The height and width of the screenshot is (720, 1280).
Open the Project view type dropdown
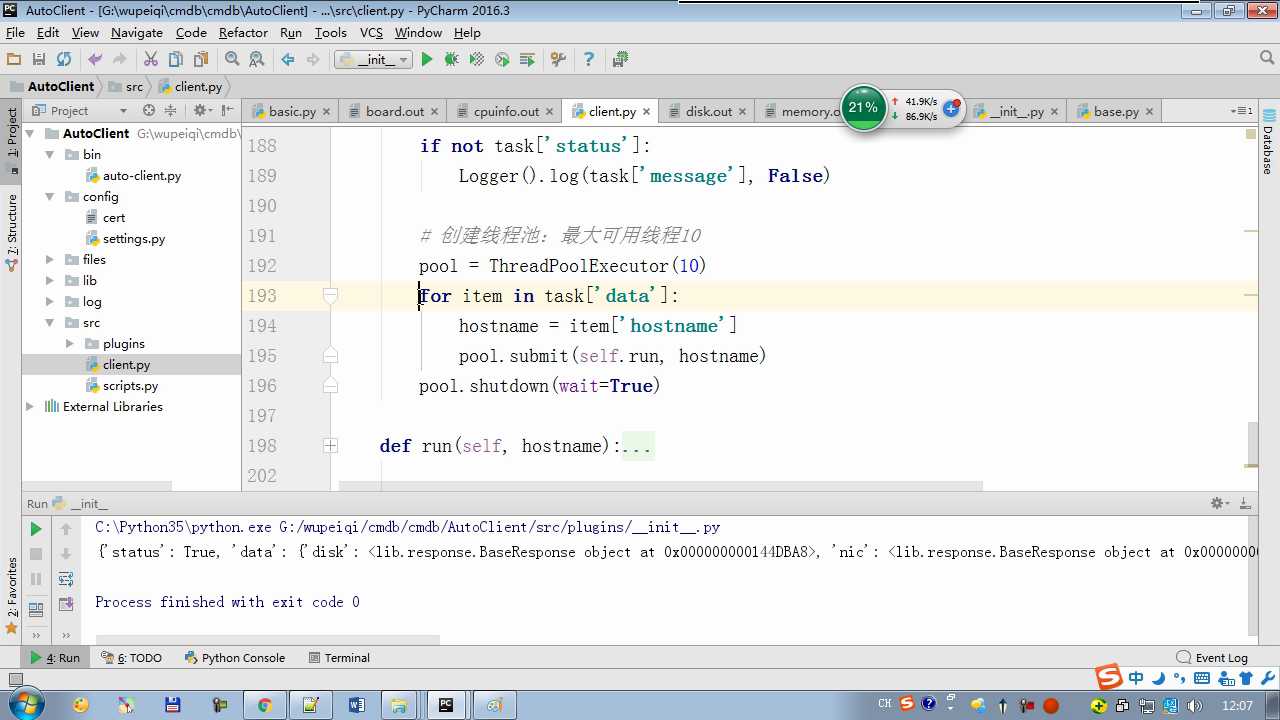click(x=79, y=111)
